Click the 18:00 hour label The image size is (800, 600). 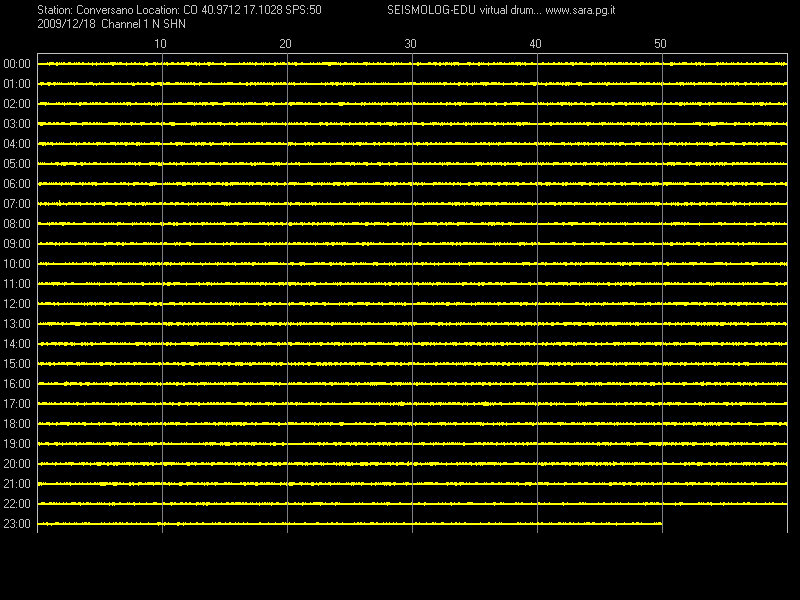(x=17, y=424)
